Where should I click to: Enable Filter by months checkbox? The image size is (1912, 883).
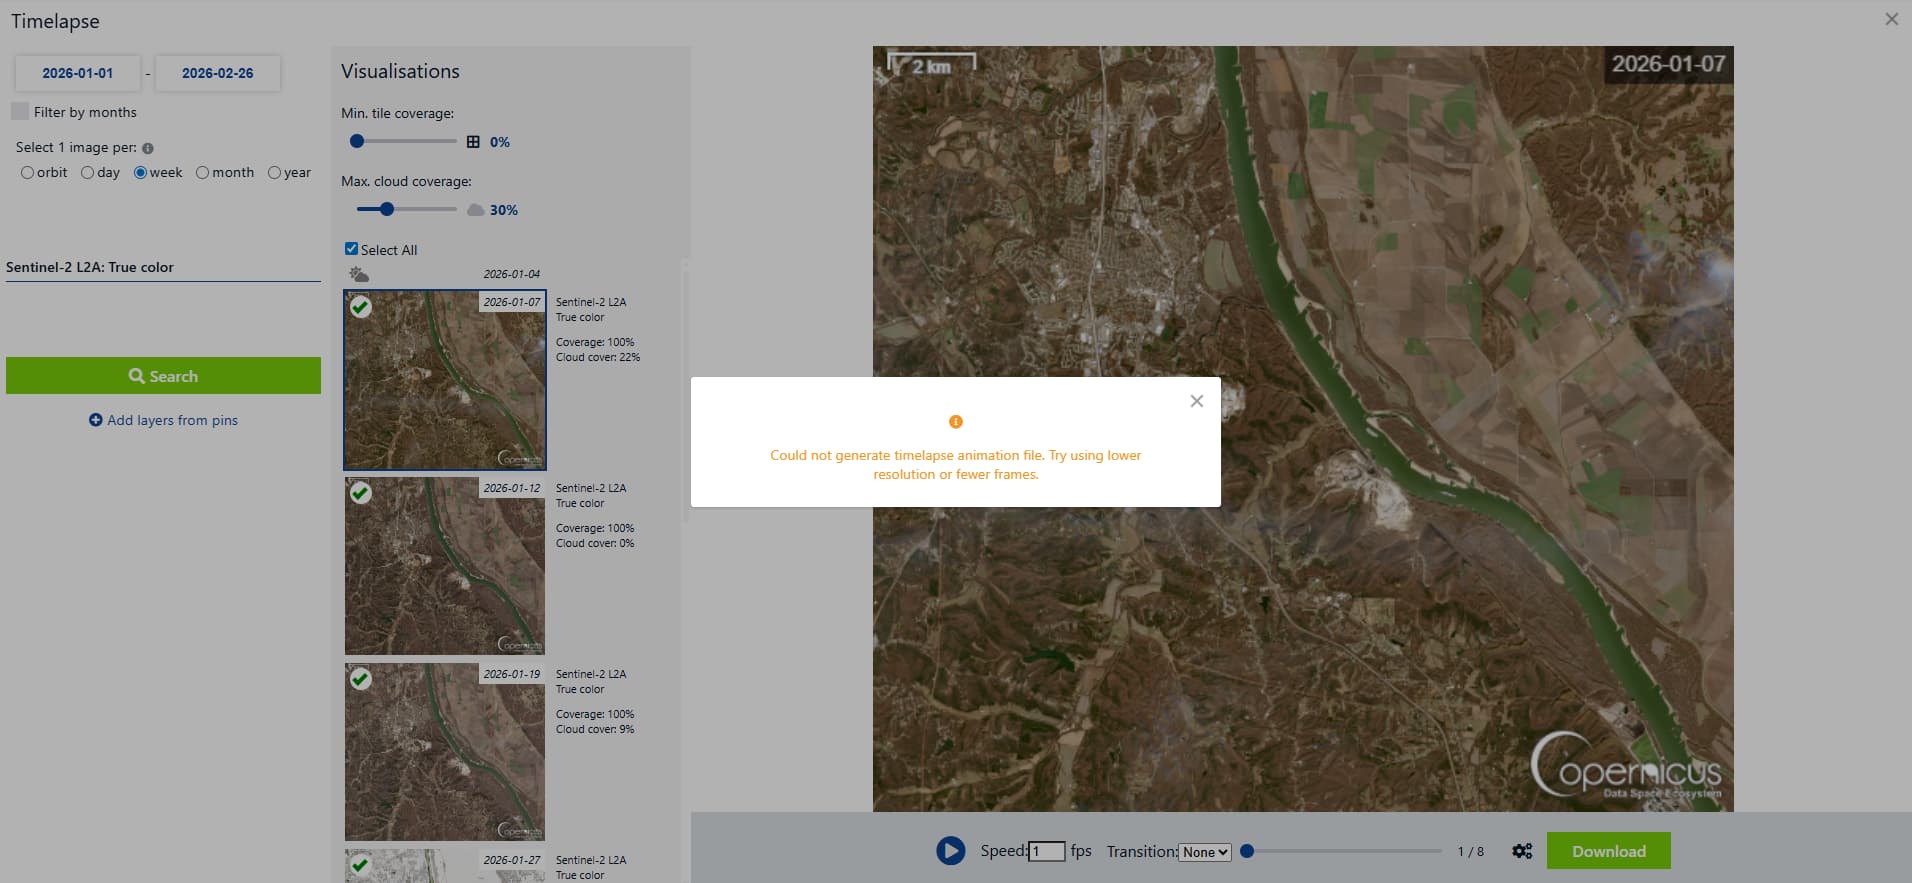coord(20,111)
